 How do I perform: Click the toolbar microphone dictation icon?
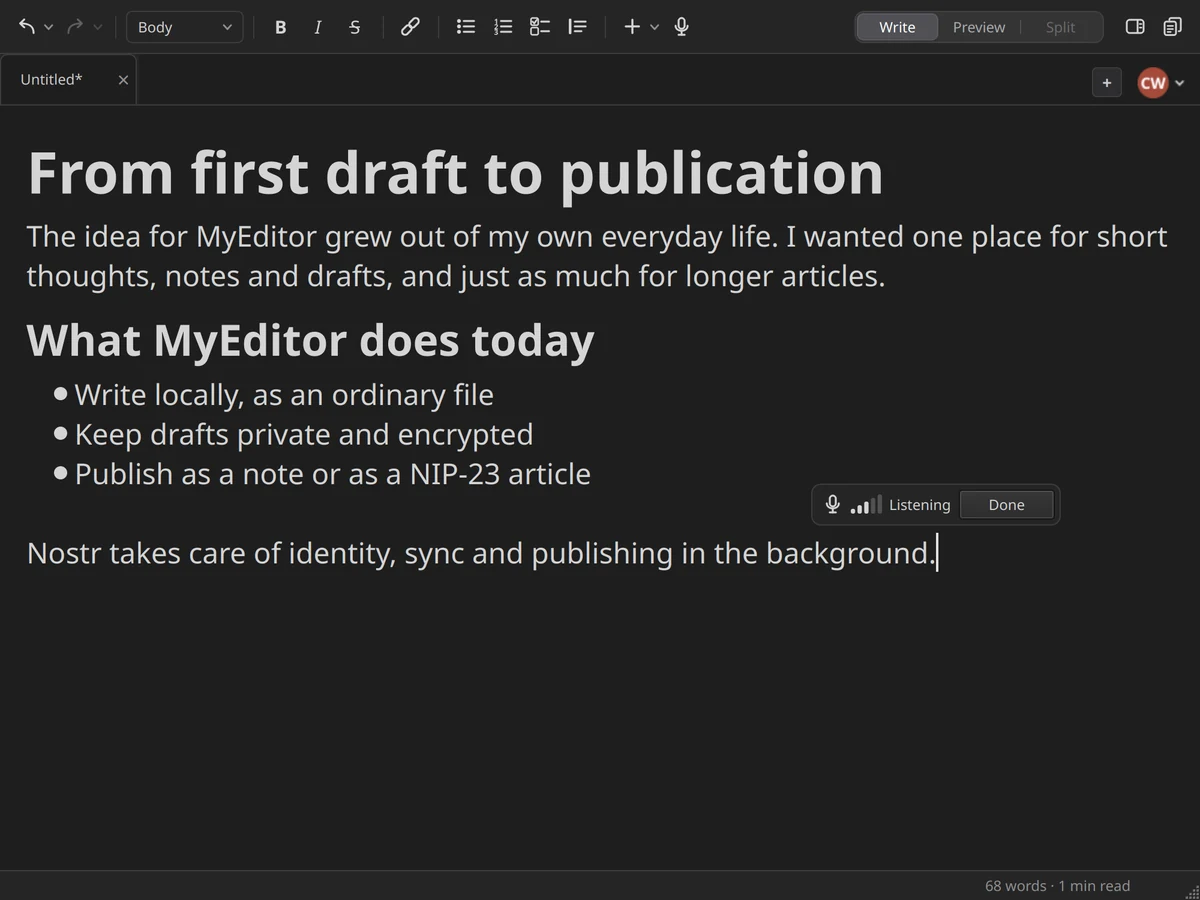[682, 27]
